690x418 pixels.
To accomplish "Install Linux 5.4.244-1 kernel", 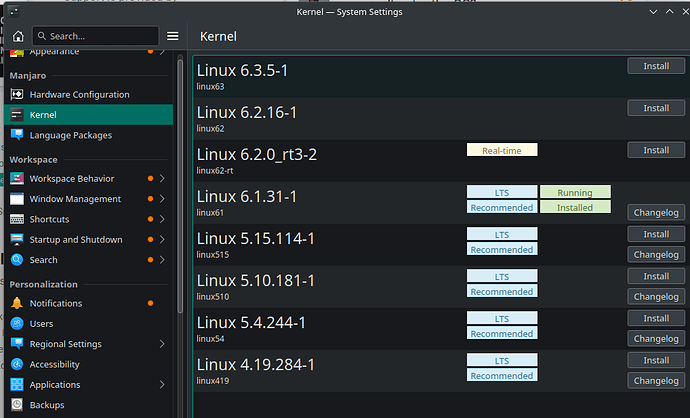I will click(x=656, y=318).
